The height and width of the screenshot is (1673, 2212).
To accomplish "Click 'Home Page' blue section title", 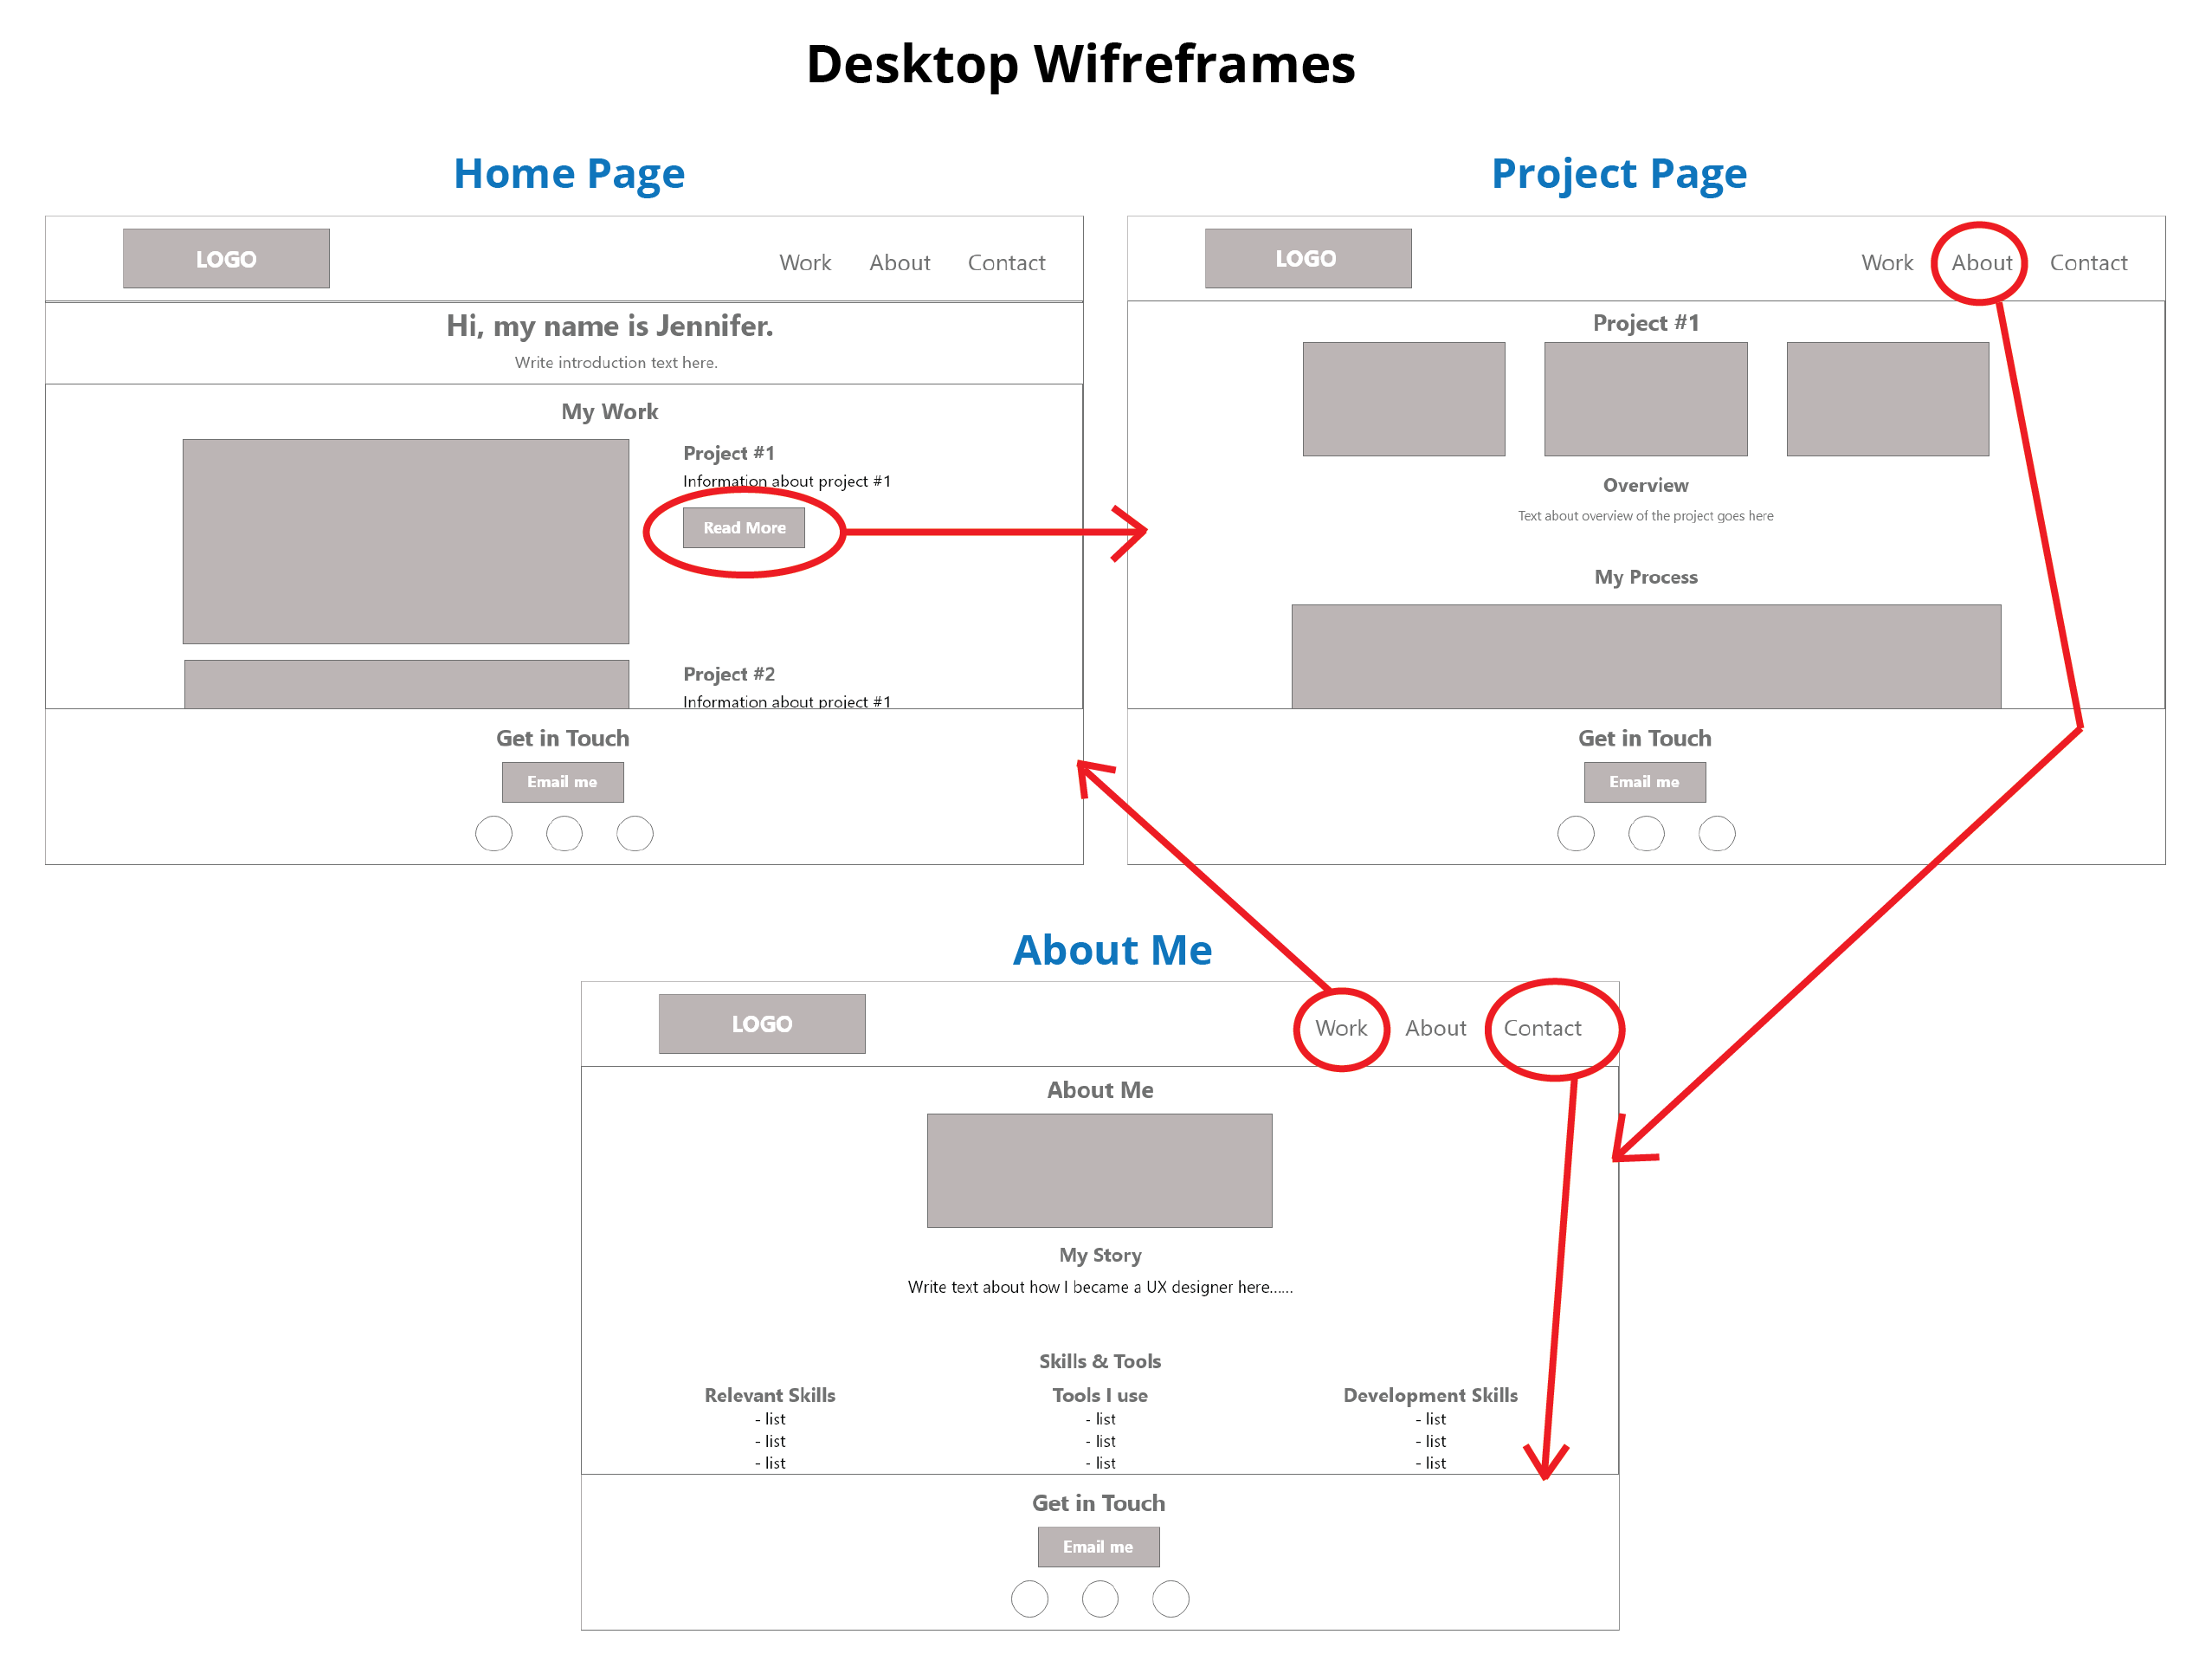I will tap(569, 174).
